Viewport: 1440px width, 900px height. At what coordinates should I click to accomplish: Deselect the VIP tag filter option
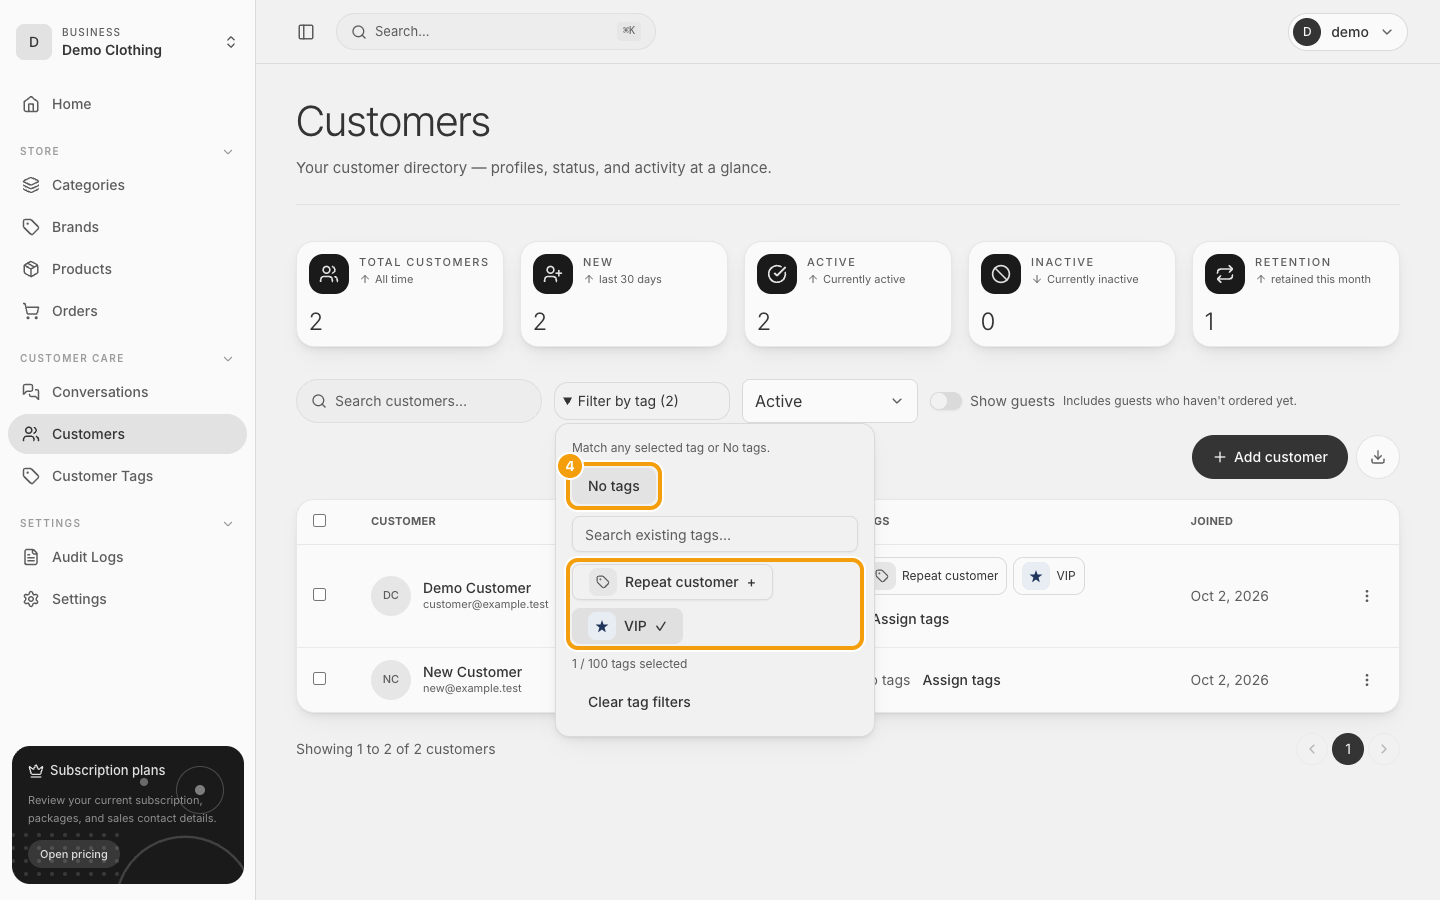click(627, 626)
